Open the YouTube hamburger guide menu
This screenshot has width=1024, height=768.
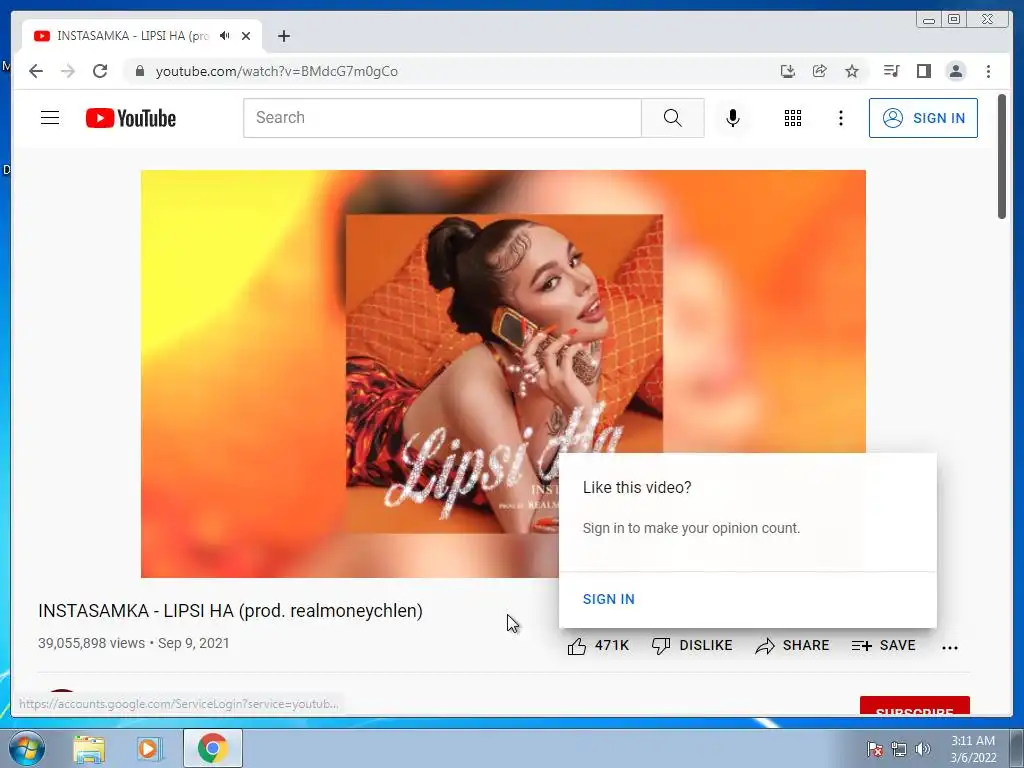pyautogui.click(x=50, y=118)
